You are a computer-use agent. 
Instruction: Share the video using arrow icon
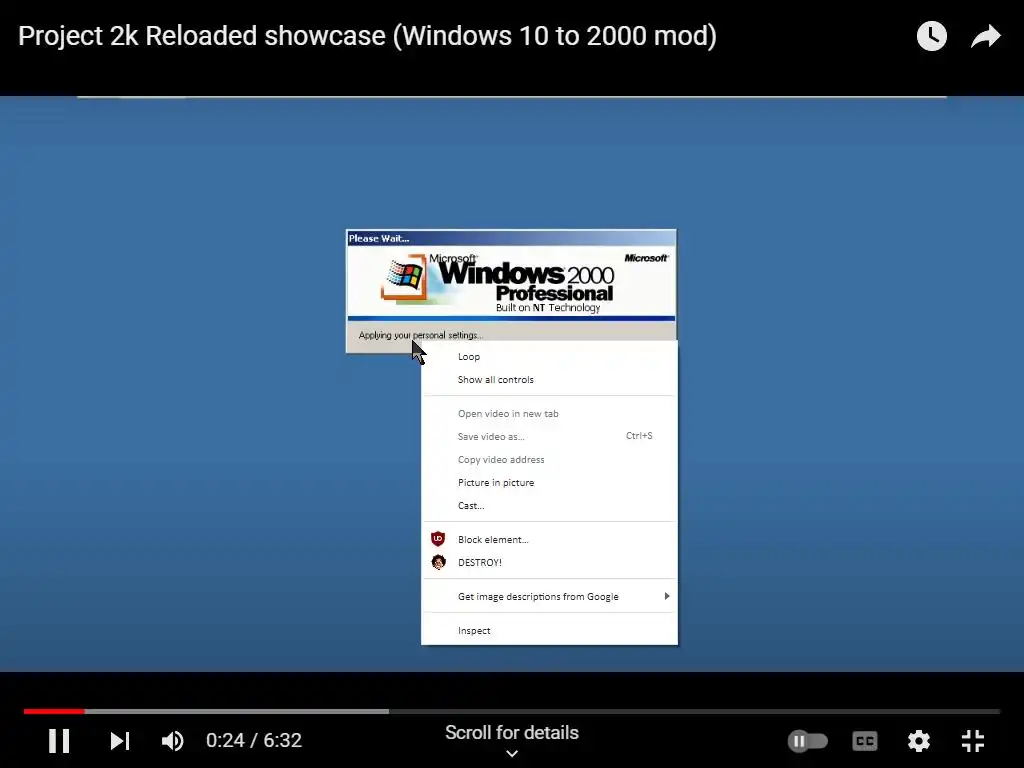985,36
